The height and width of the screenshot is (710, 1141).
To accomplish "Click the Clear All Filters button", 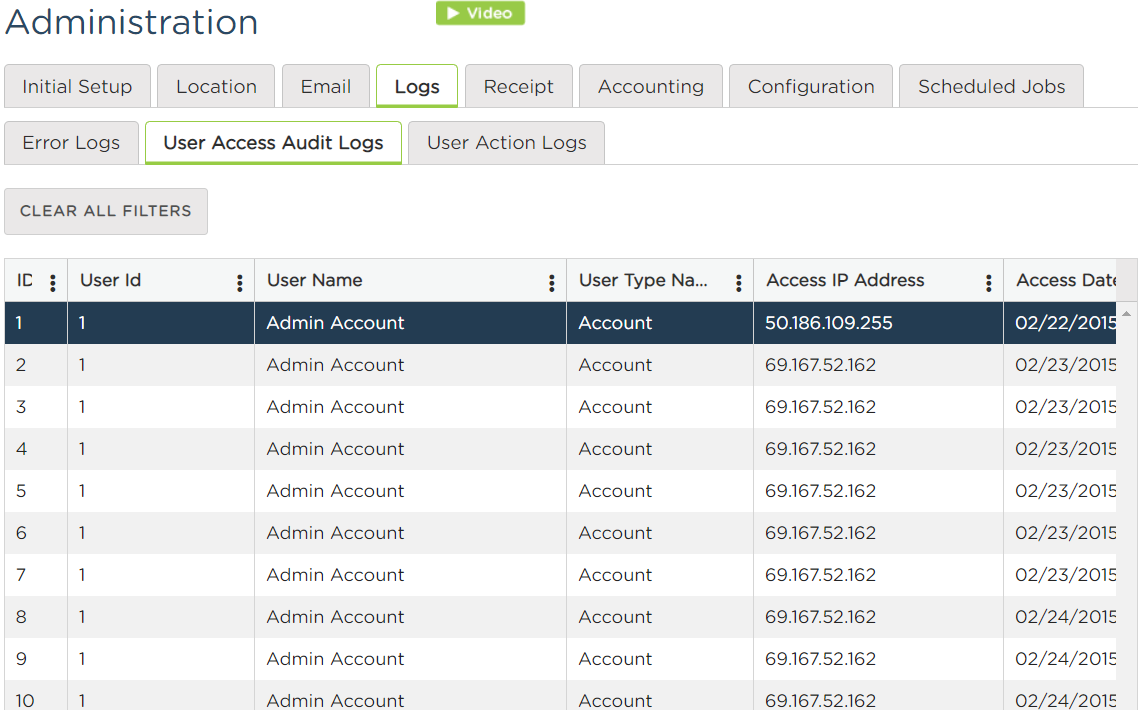I will point(106,211).
